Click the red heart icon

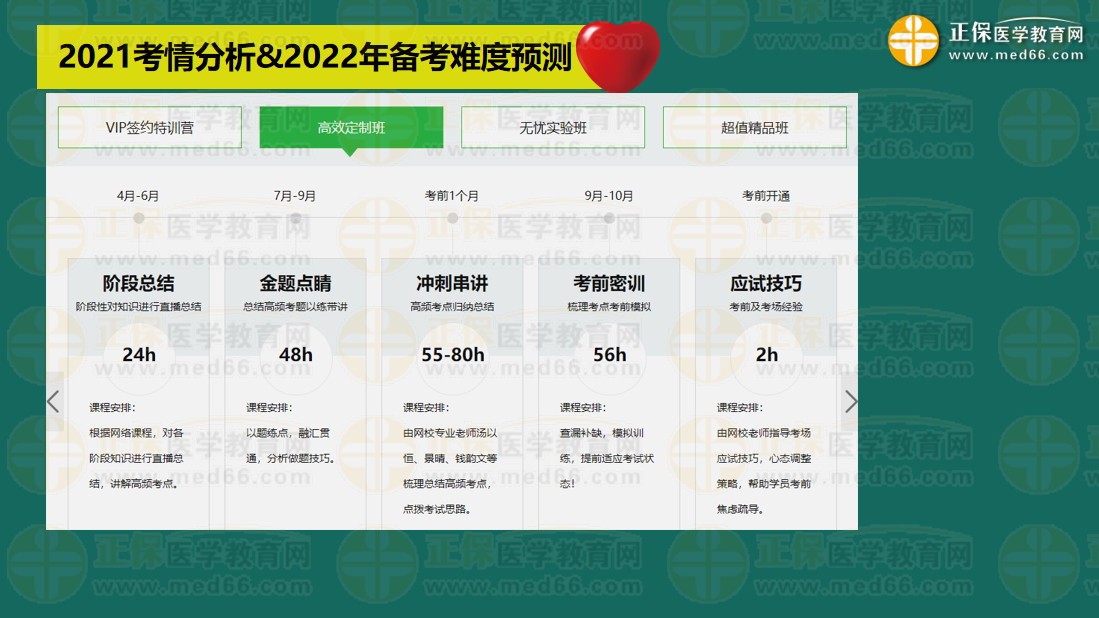point(619,54)
